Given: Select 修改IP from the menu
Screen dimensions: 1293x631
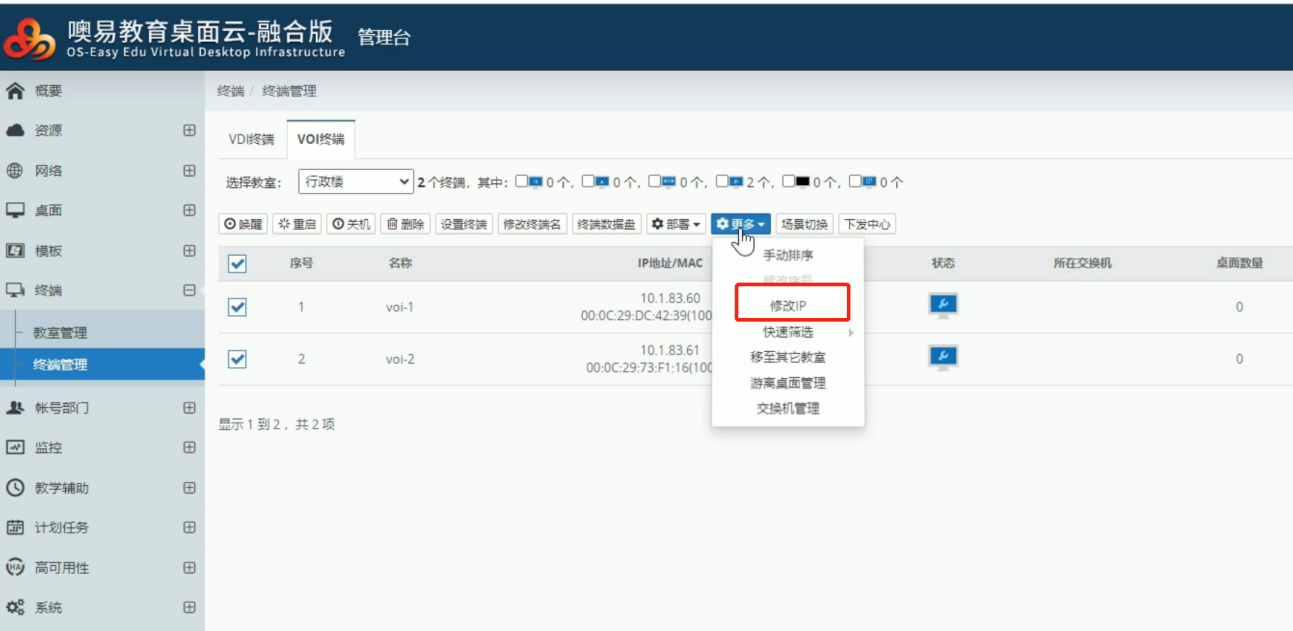Looking at the screenshot, I should point(788,305).
